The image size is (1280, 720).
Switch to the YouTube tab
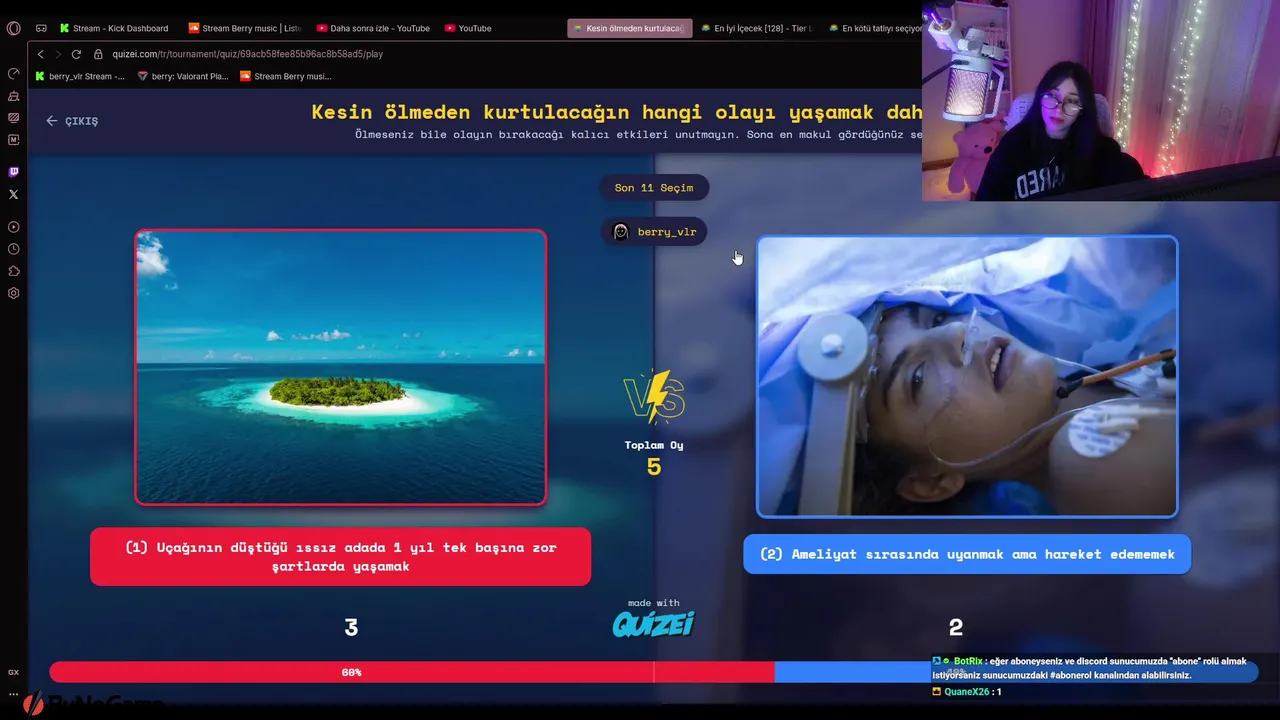tap(468, 28)
